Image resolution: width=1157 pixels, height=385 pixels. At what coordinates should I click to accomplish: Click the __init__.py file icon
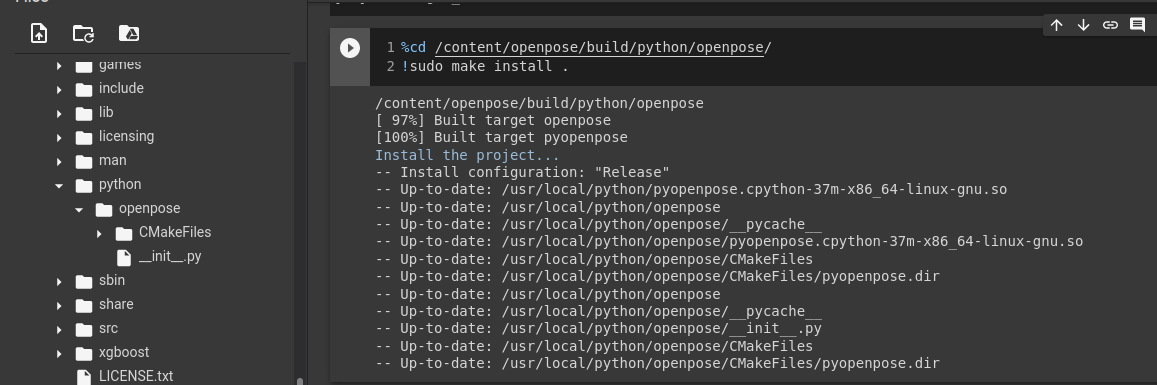[x=124, y=257]
